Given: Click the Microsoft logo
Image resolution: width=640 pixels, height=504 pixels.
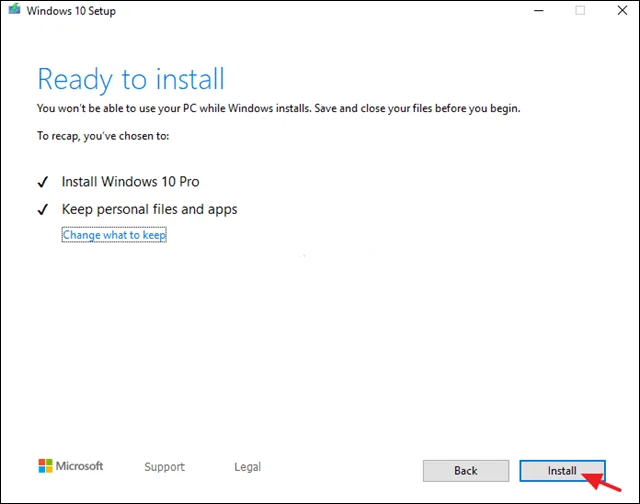Looking at the screenshot, I should click(71, 466).
